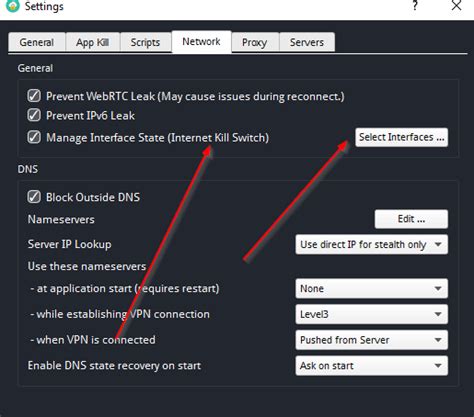Toggle Prevent WebRTC Leak checkbox
The width and height of the screenshot is (474, 417).
34,96
